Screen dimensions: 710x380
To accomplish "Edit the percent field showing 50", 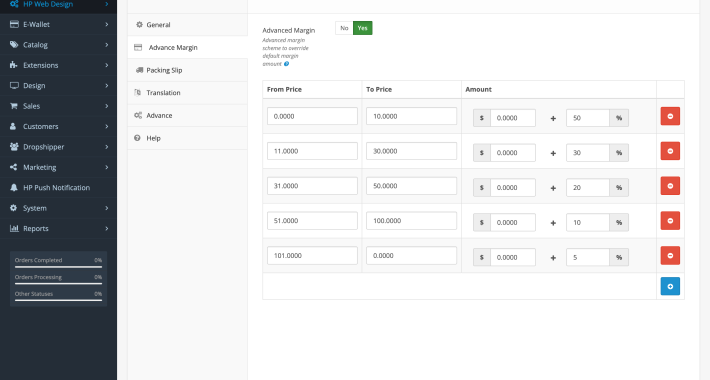I will 588,118.
